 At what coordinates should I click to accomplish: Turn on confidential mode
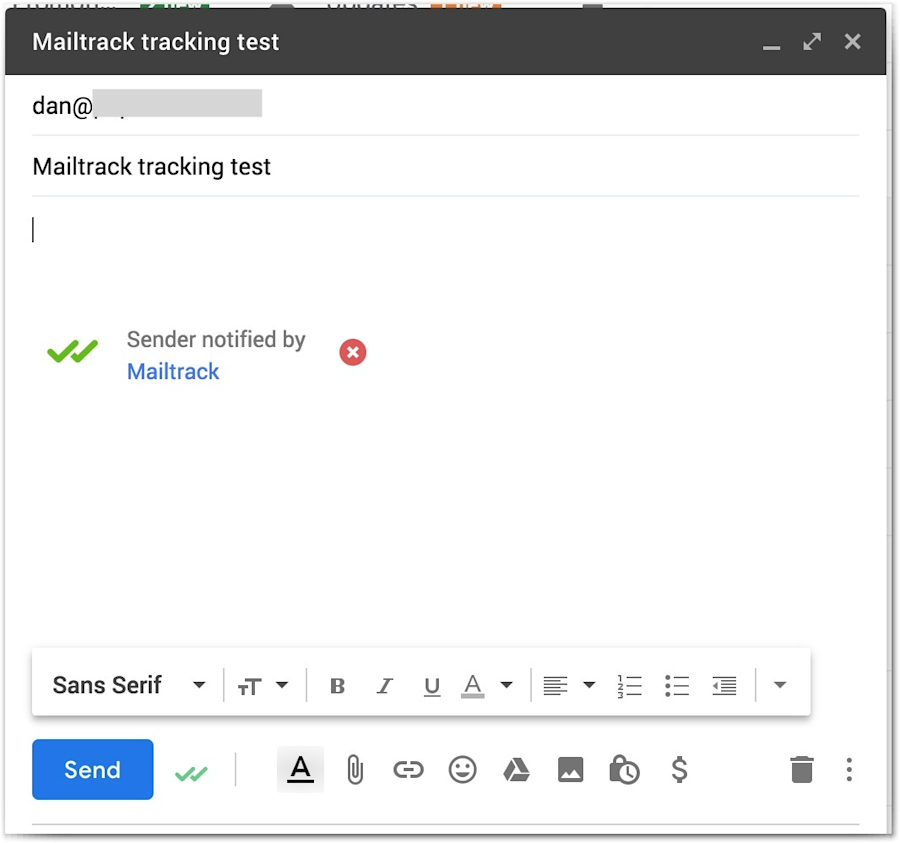coord(624,770)
